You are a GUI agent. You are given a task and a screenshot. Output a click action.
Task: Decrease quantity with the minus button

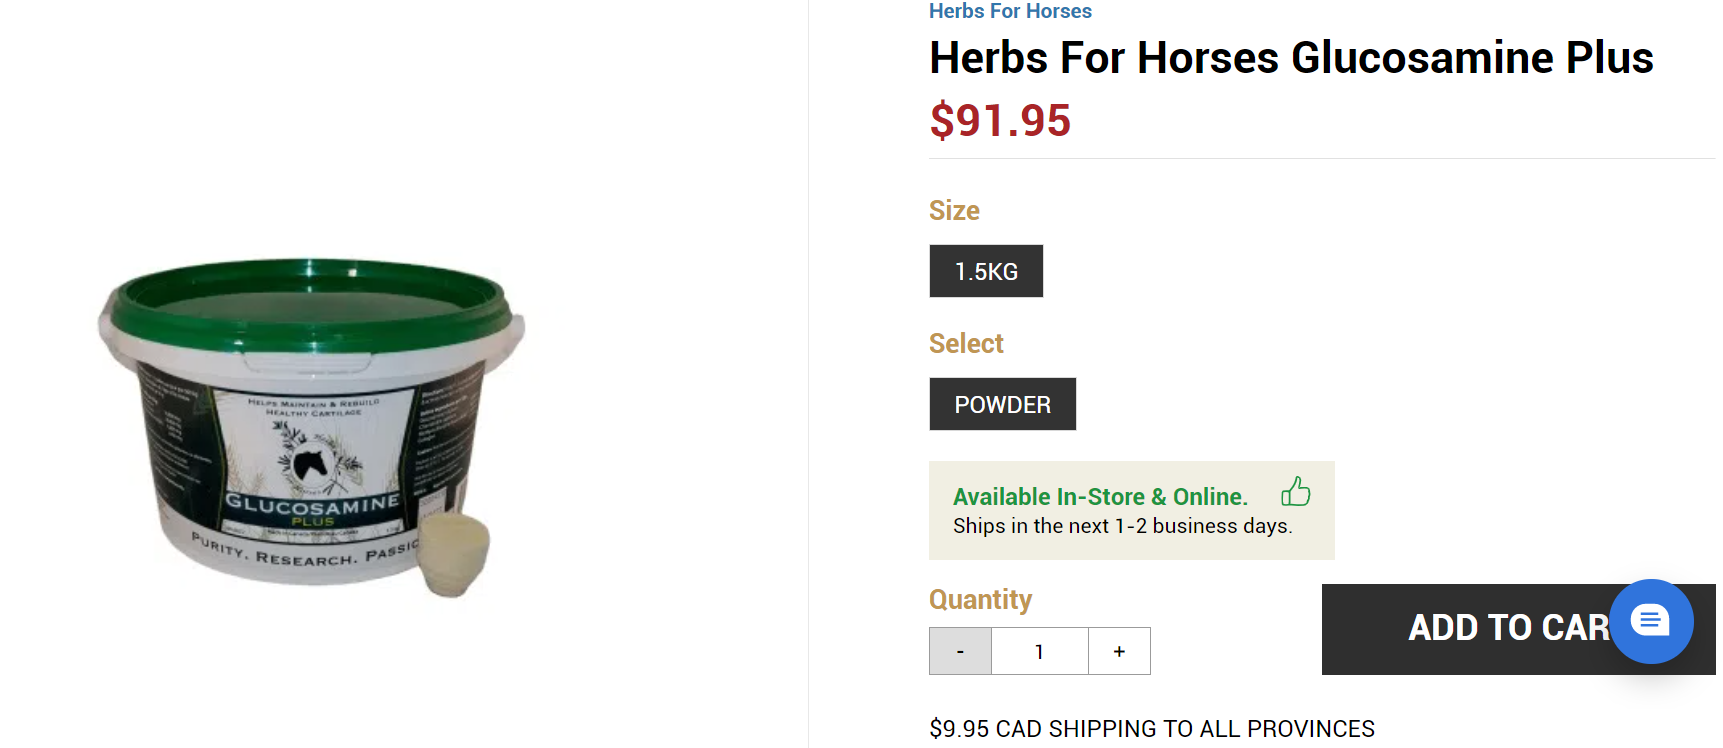960,651
